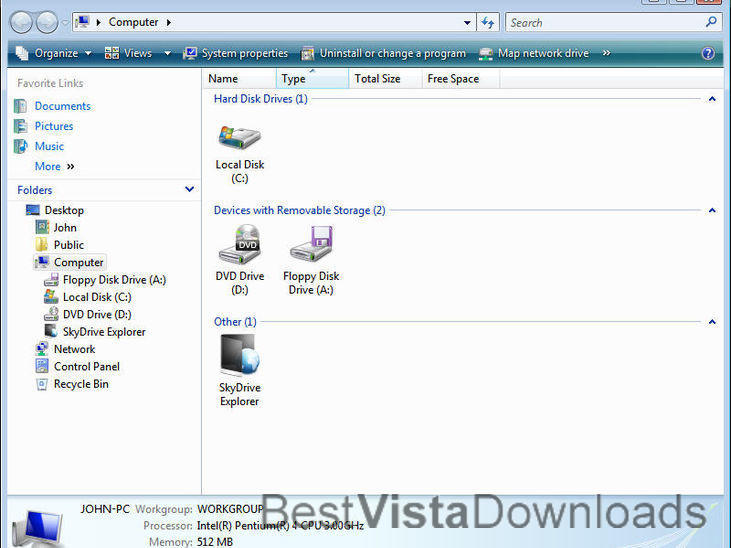Screen dimensions: 731x548
Task: Open the Views dropdown arrow
Action: pyautogui.click(x=167, y=53)
